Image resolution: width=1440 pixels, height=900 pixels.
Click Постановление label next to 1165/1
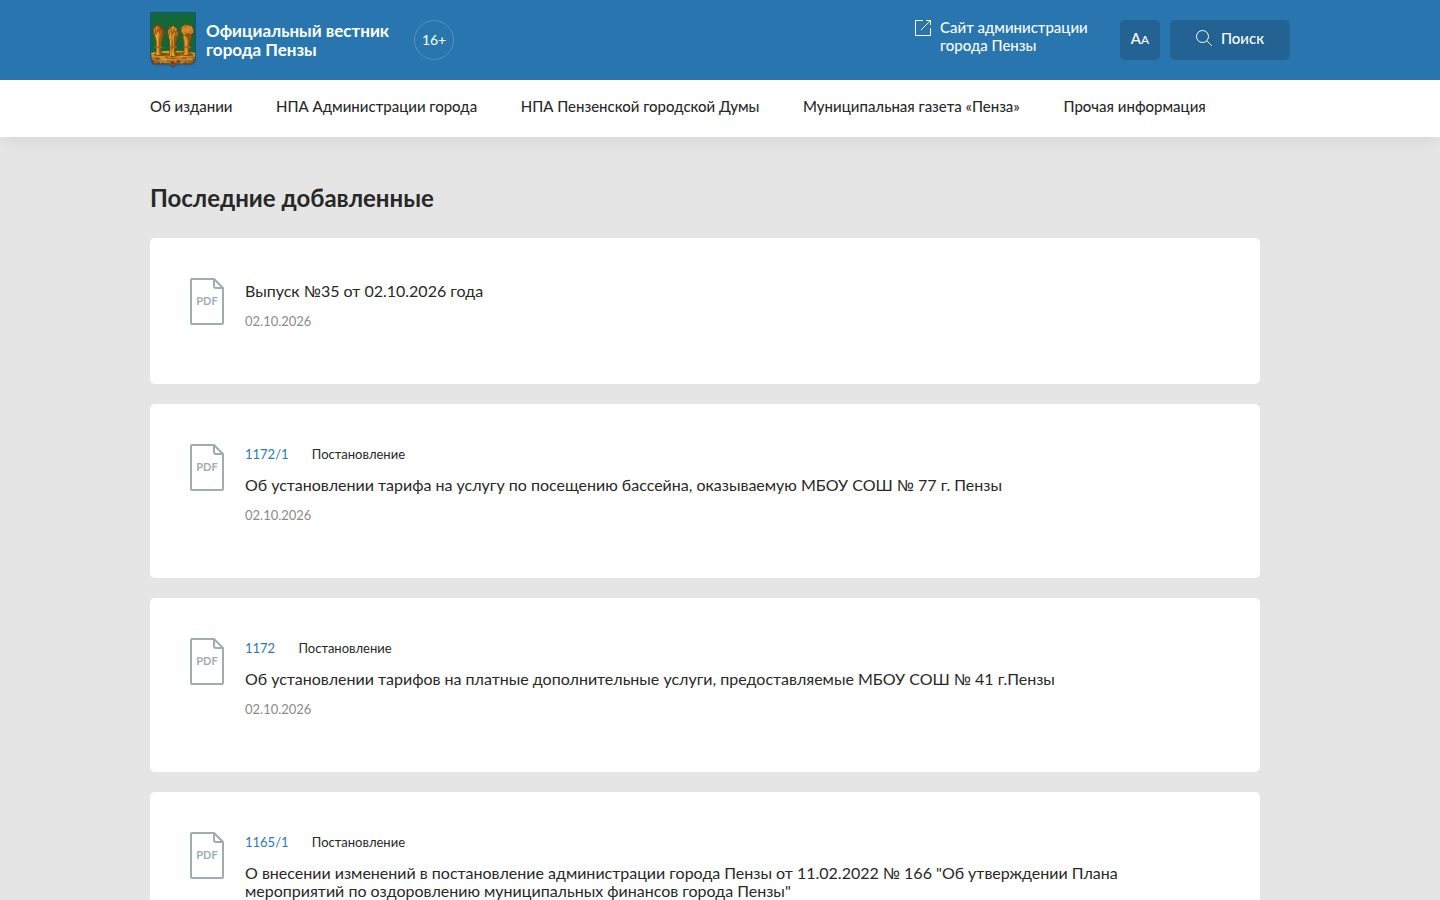358,842
